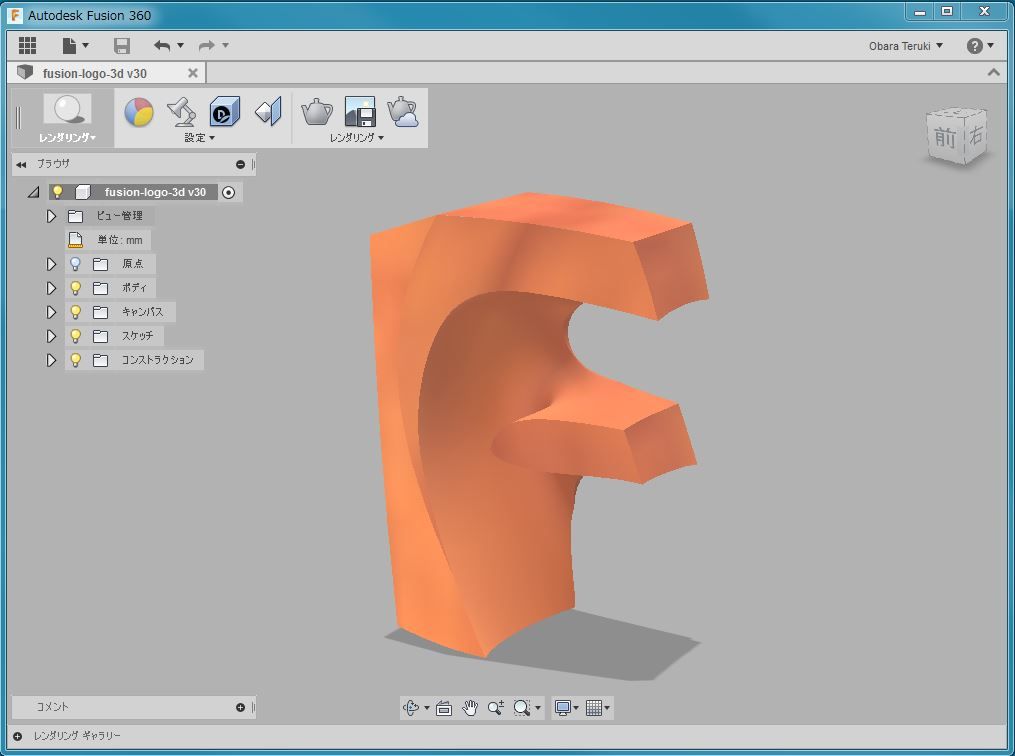
Task: Open the レンダリング workspace switcher
Action: point(67,118)
